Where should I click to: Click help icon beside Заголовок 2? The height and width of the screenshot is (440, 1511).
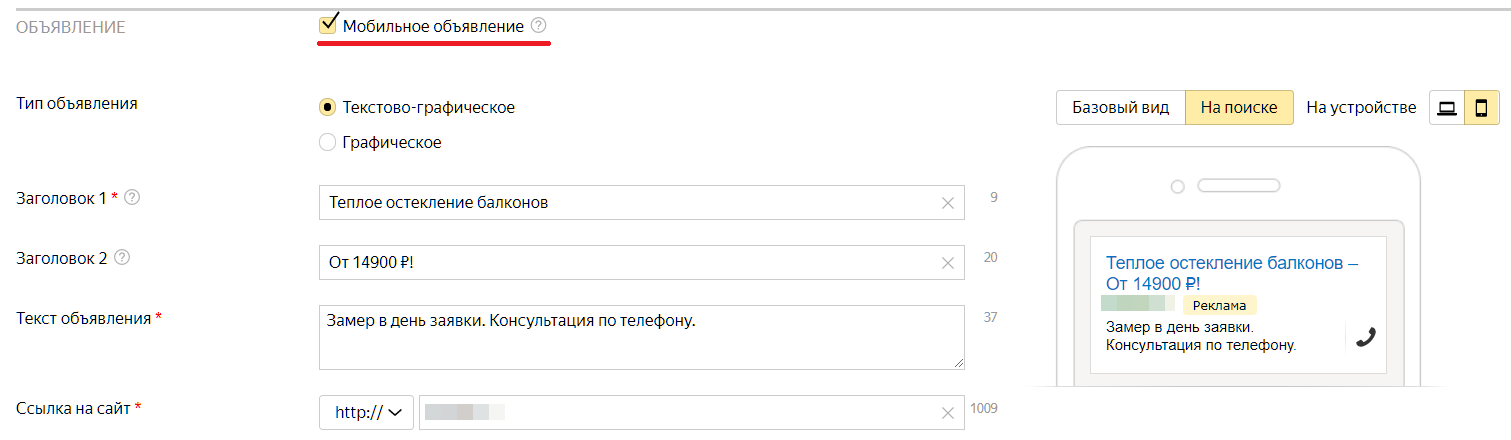tap(122, 258)
